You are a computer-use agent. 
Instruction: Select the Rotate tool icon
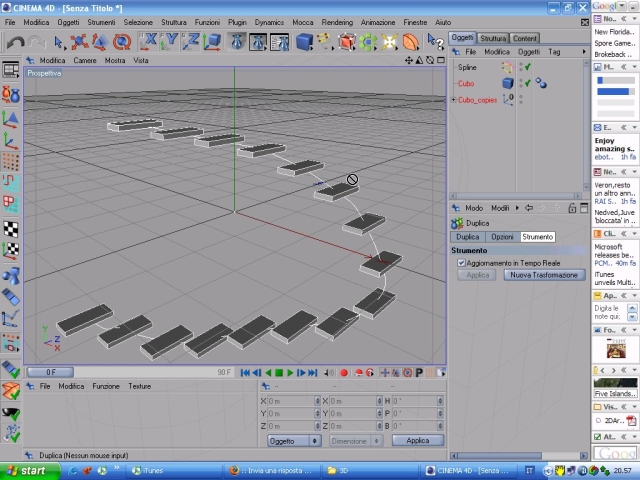pyautogui.click(x=122, y=42)
